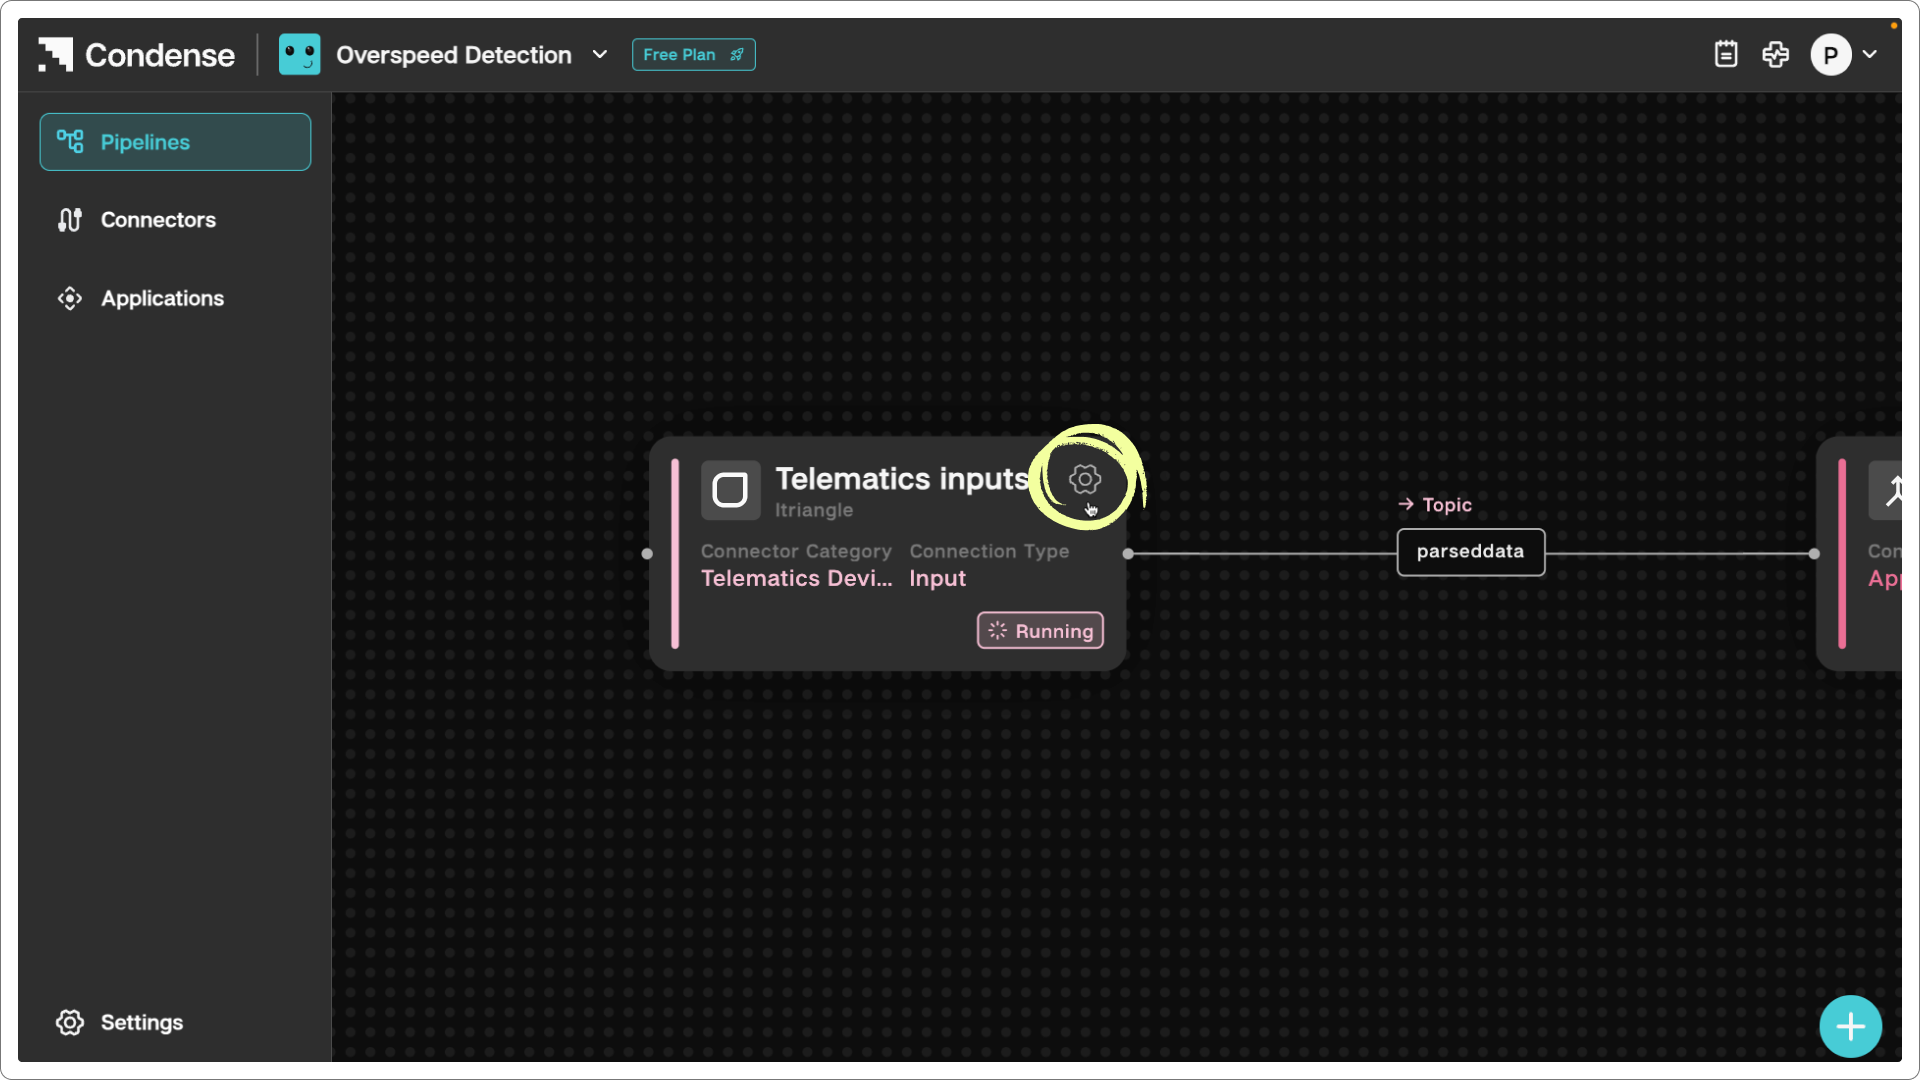Open the Pipelines section
Viewport: 1920px width, 1080px height.
175,142
